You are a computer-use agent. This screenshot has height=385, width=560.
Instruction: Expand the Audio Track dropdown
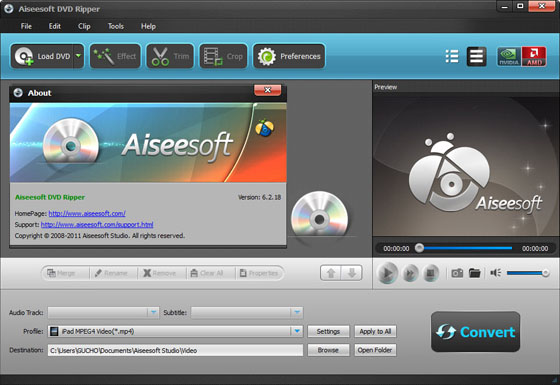(x=153, y=312)
